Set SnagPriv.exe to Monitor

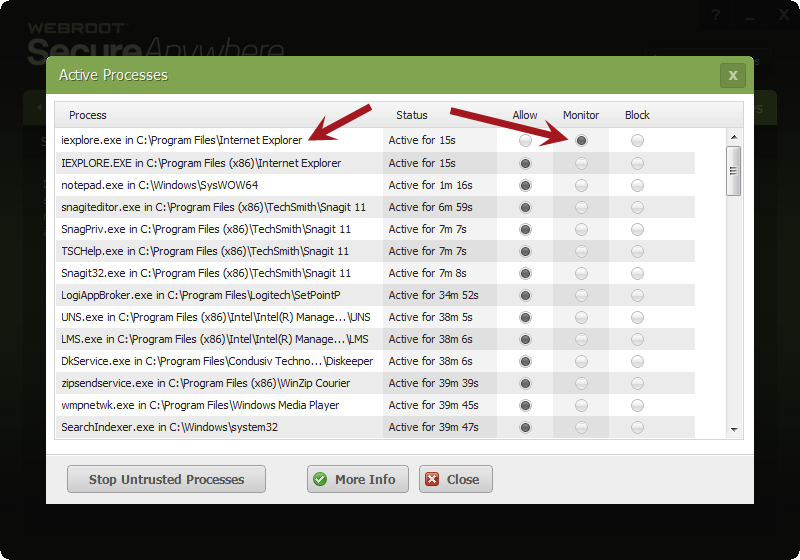click(581, 229)
